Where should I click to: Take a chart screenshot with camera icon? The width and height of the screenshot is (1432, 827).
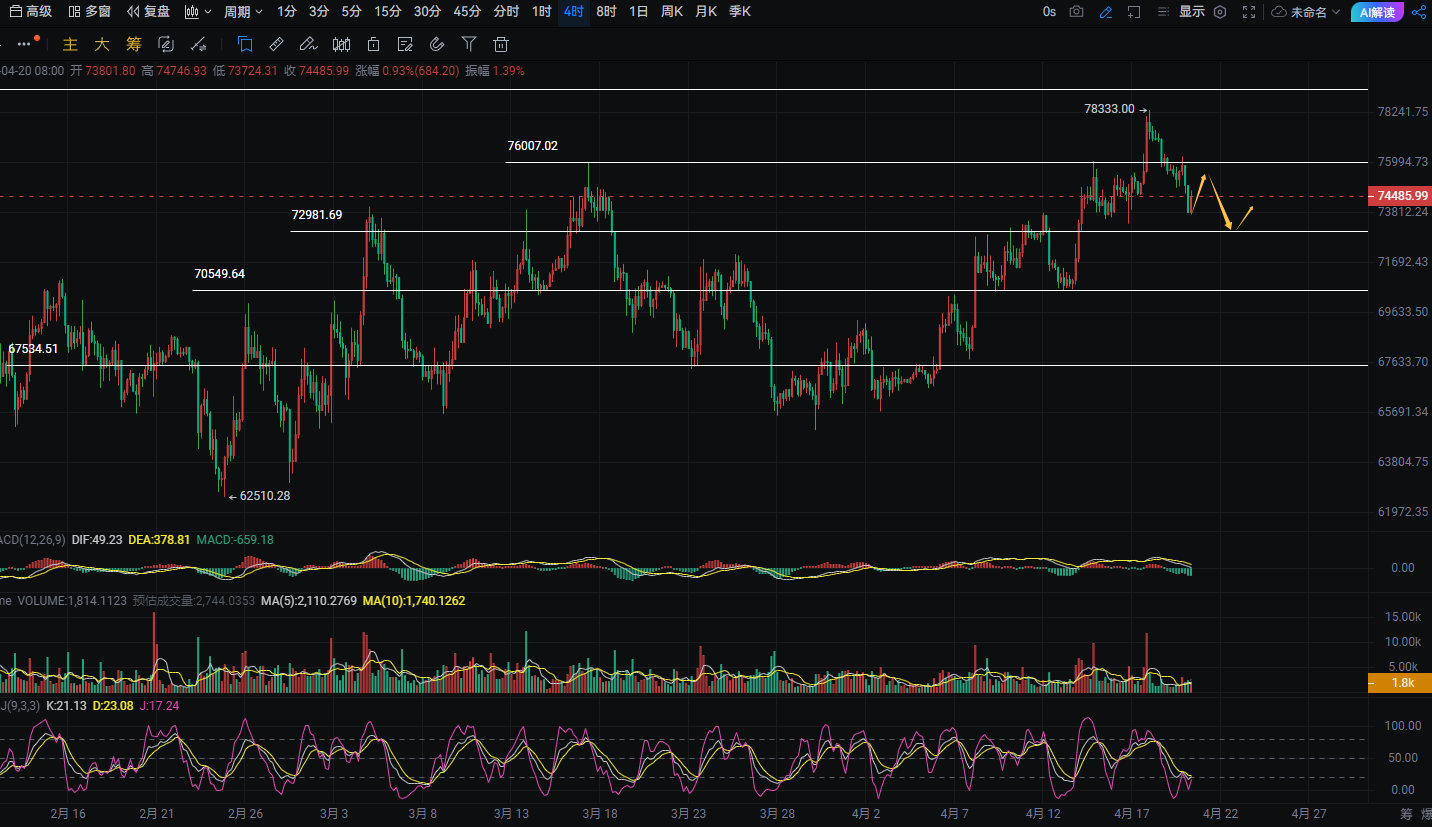click(1076, 12)
